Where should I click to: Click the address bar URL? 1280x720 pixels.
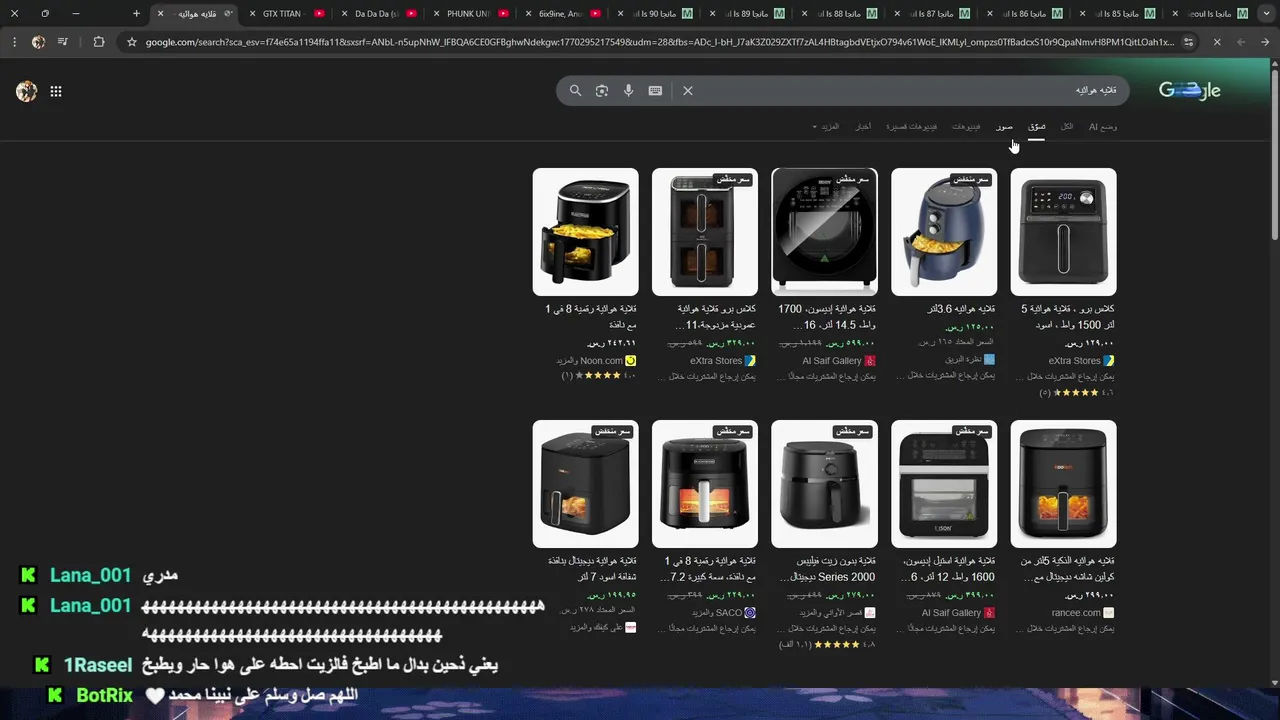(x=660, y=42)
